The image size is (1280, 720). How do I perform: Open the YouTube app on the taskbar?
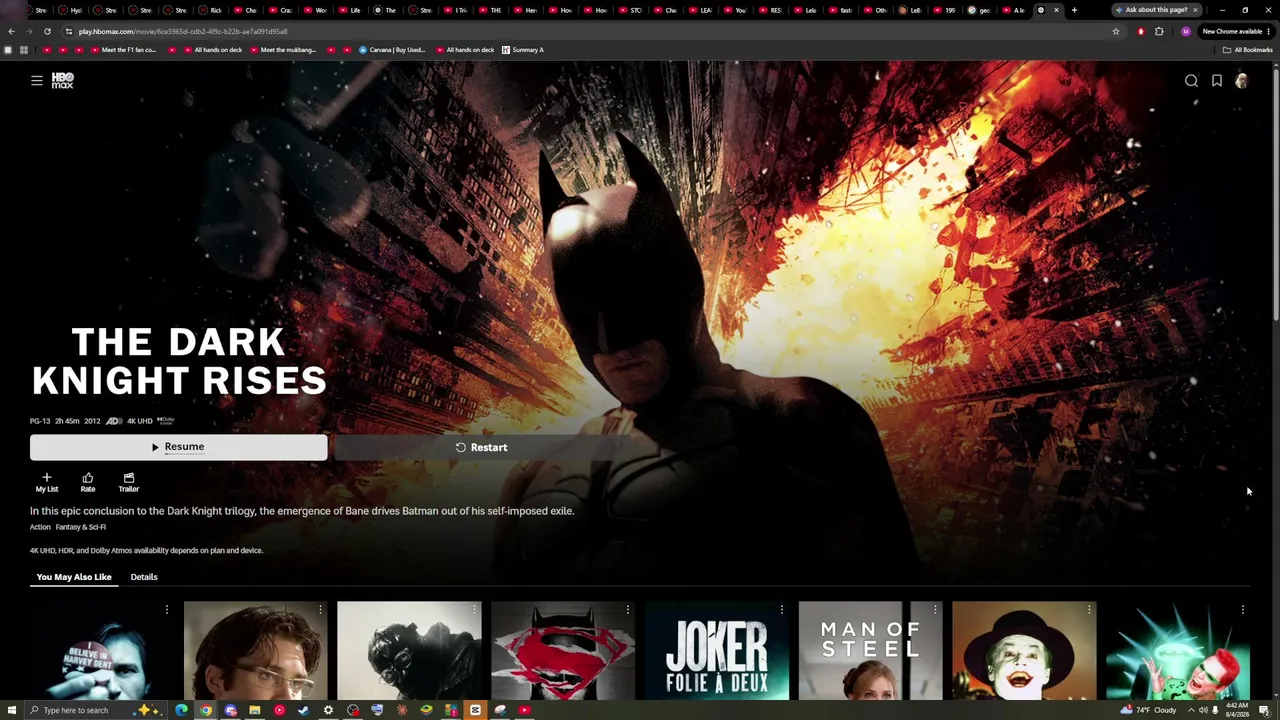[524, 710]
